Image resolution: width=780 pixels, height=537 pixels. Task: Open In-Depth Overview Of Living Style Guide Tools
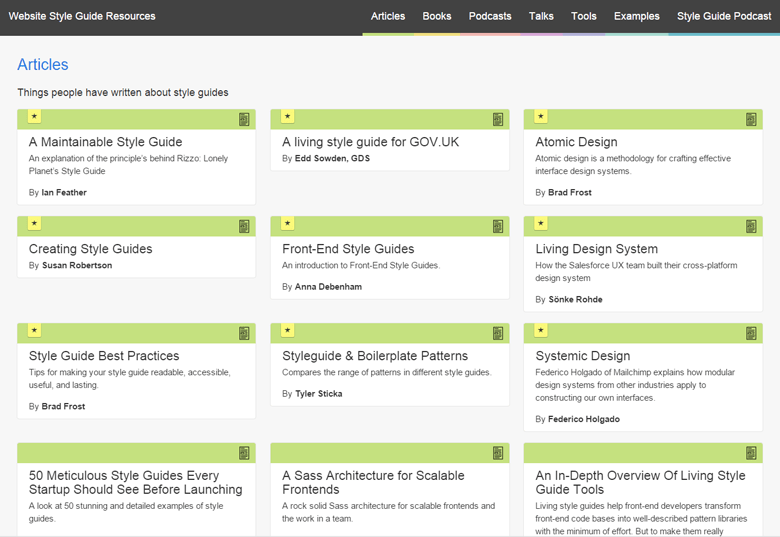tap(640, 482)
